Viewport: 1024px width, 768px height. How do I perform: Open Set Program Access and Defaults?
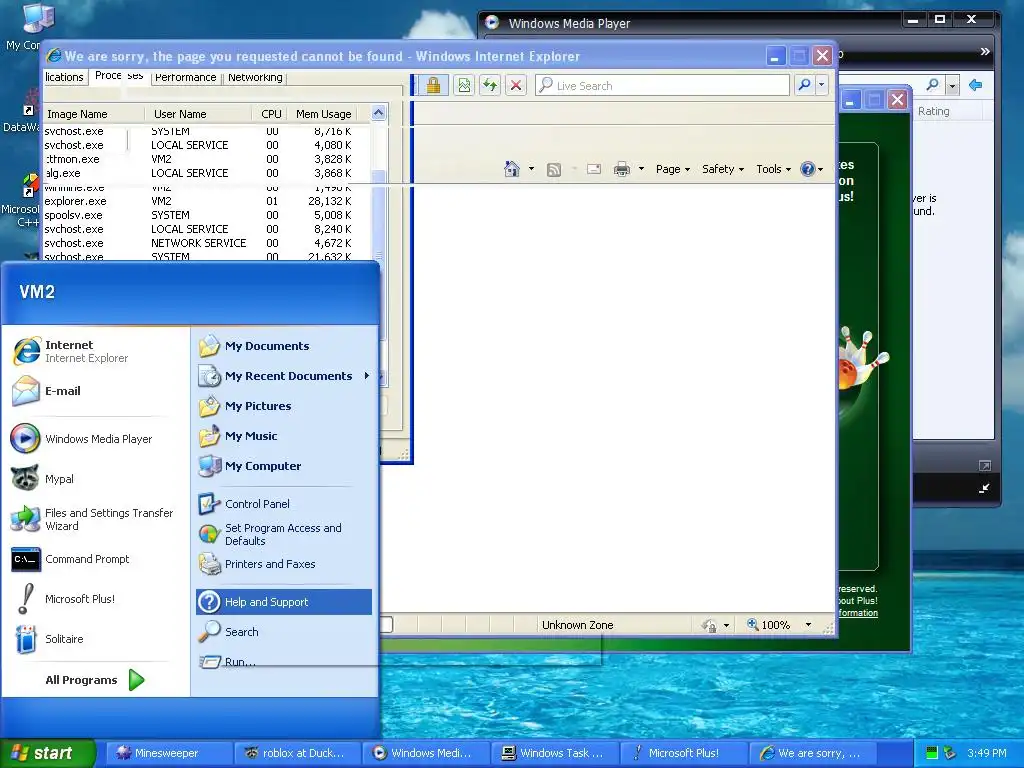tap(284, 534)
